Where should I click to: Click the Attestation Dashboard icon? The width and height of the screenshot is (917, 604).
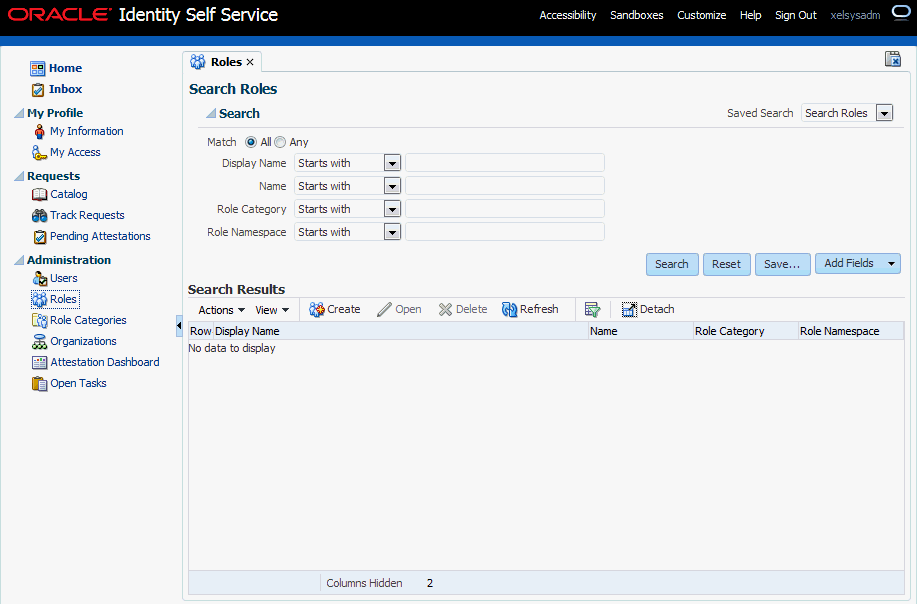tap(39, 363)
